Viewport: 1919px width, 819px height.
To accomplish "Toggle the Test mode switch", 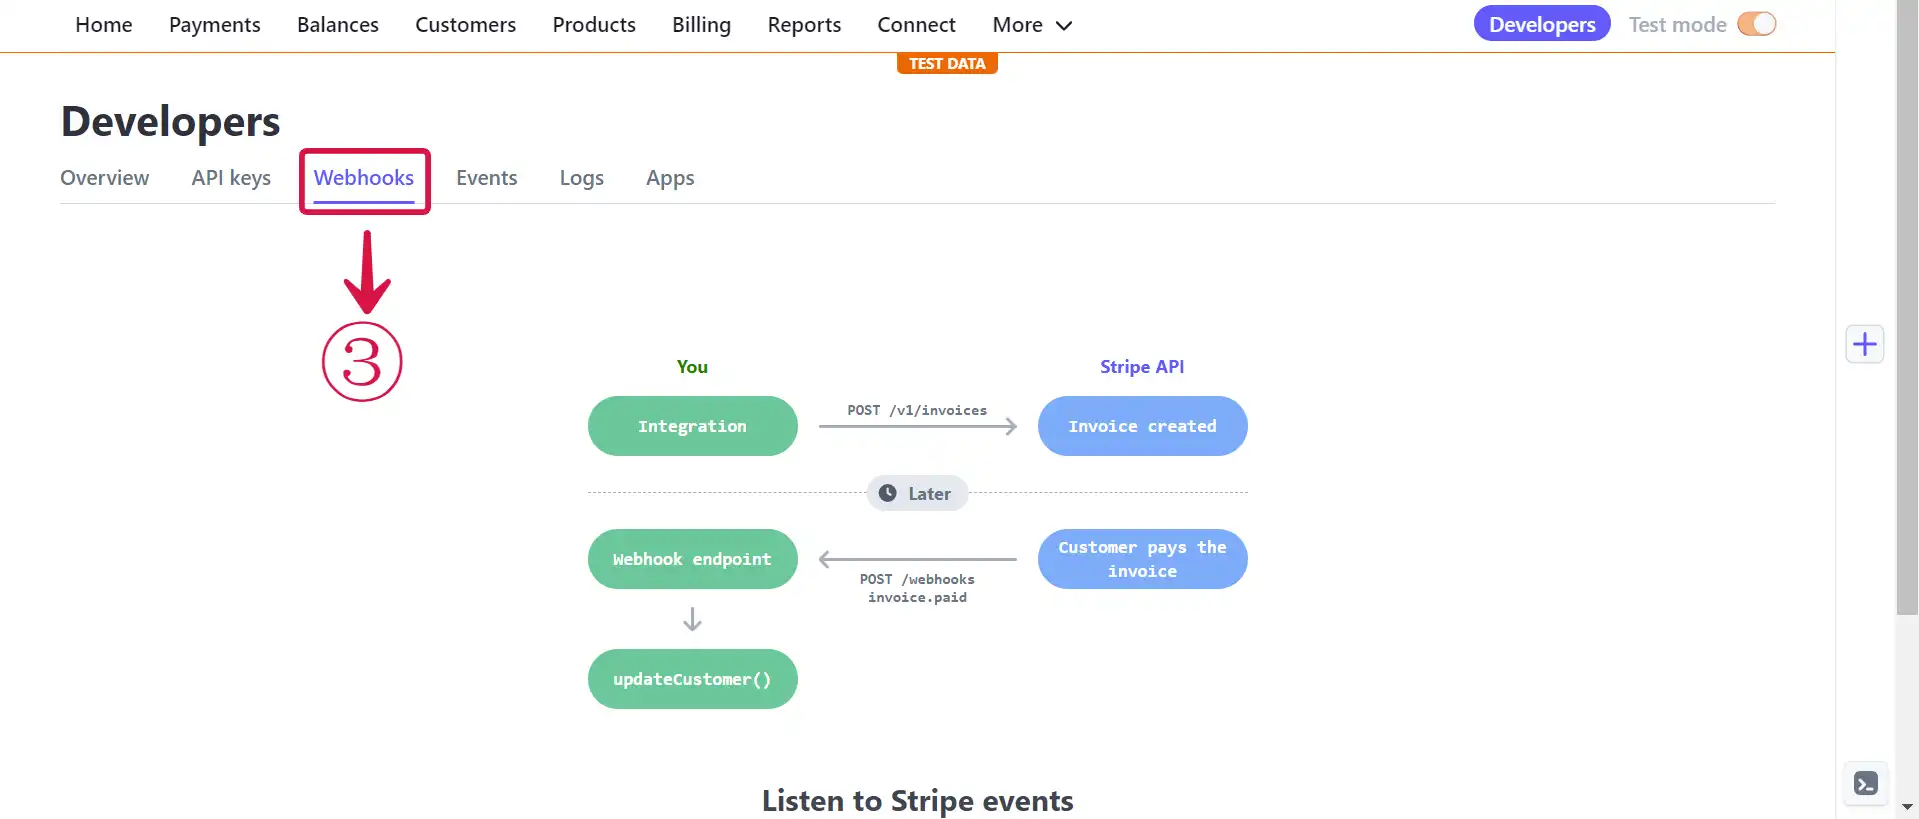I will (1756, 24).
